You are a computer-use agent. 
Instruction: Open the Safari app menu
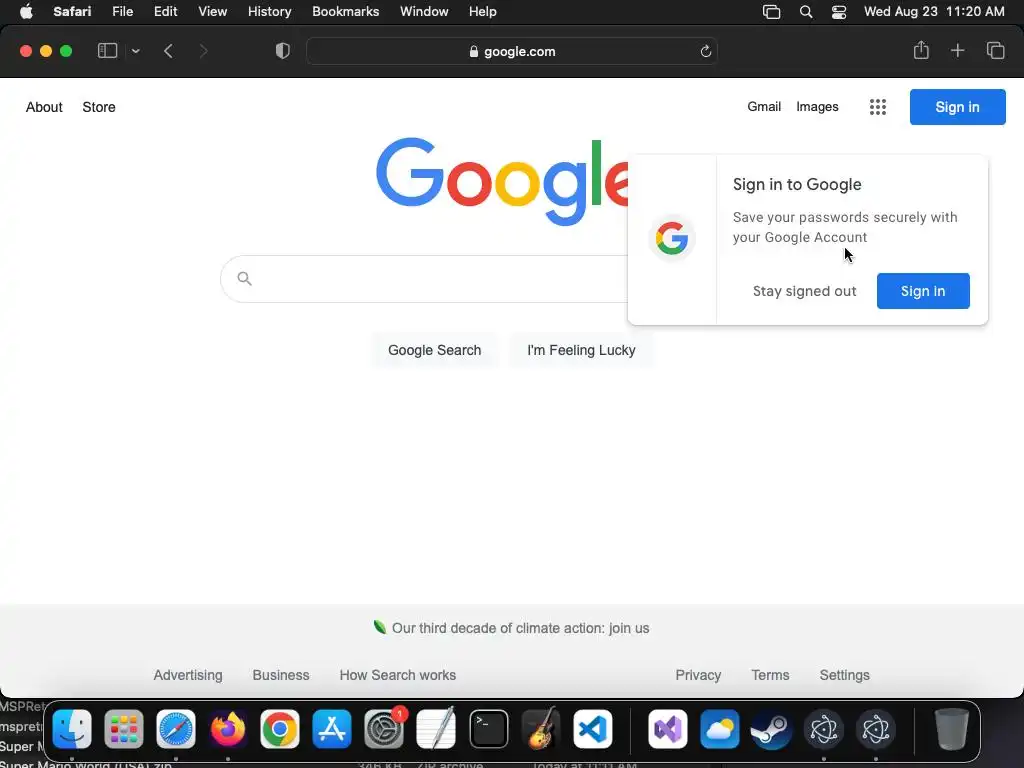[72, 11]
